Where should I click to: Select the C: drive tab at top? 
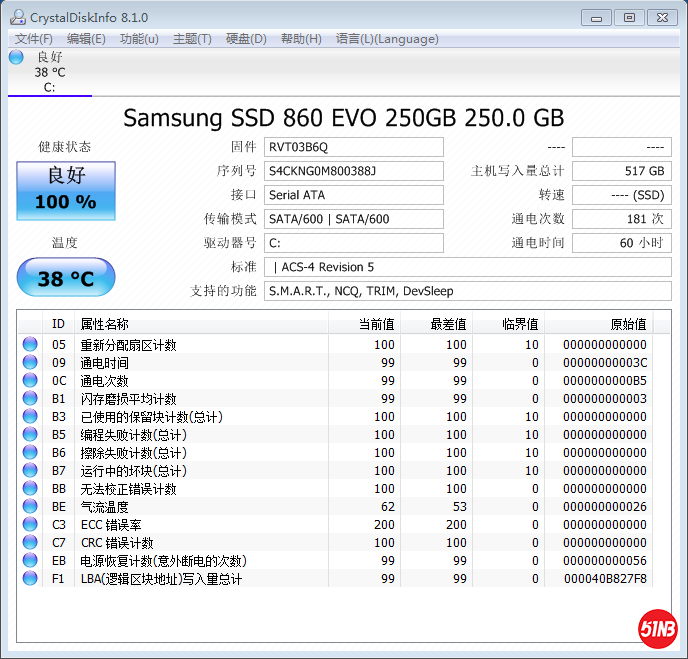pyautogui.click(x=49, y=72)
